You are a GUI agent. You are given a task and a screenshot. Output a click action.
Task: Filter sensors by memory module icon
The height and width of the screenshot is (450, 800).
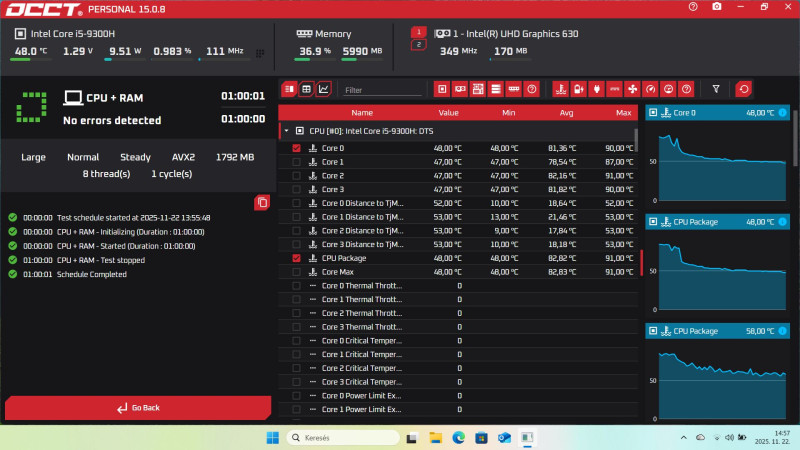pyautogui.click(x=514, y=89)
